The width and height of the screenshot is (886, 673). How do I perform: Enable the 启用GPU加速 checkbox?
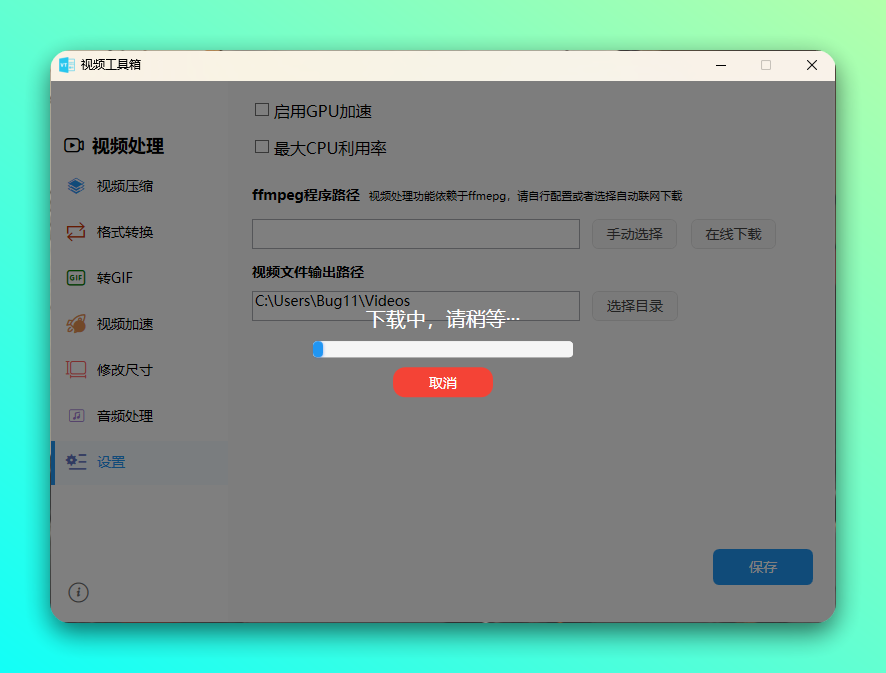click(262, 110)
